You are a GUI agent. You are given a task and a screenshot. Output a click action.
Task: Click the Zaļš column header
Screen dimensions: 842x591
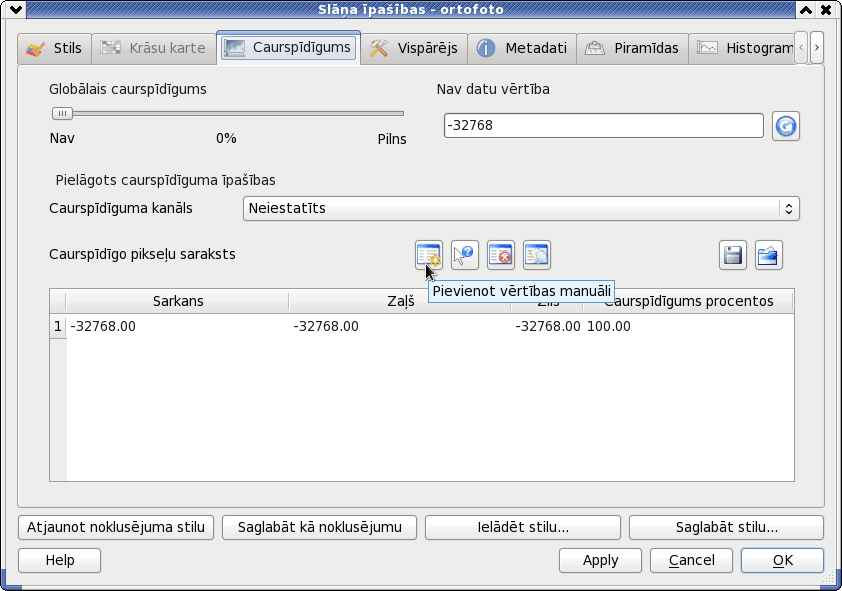click(x=400, y=301)
